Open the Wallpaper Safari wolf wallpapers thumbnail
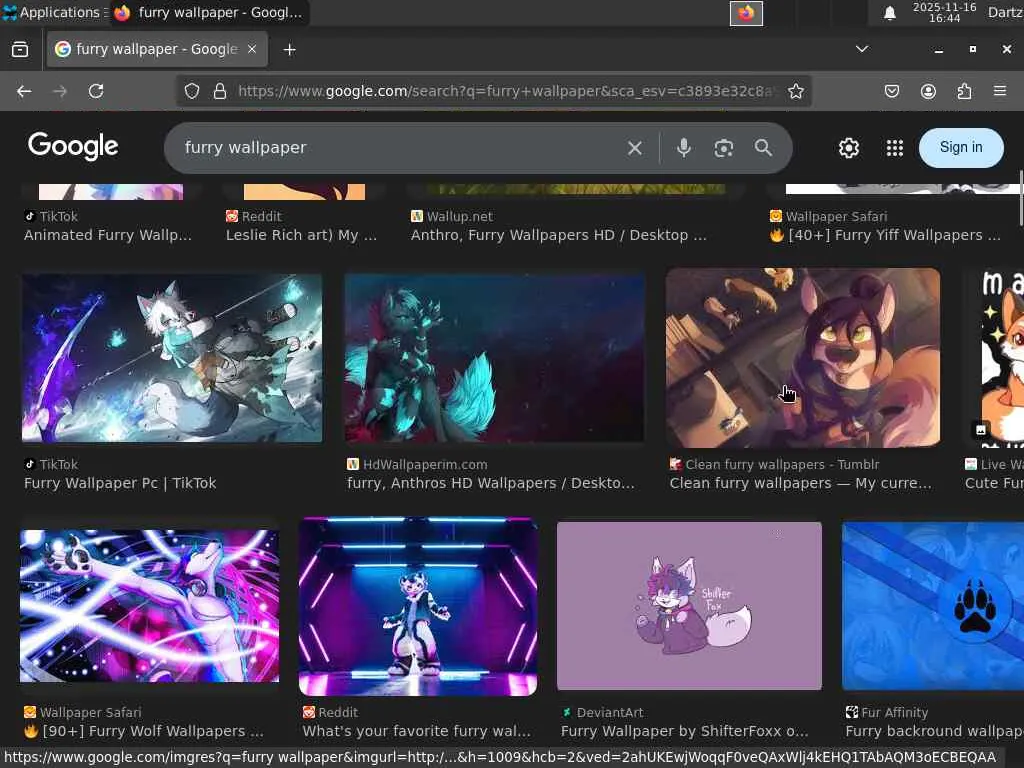 click(150, 605)
